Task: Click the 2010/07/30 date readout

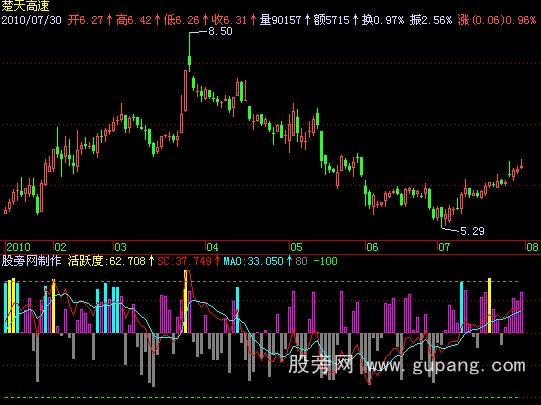Action: pos(31,20)
